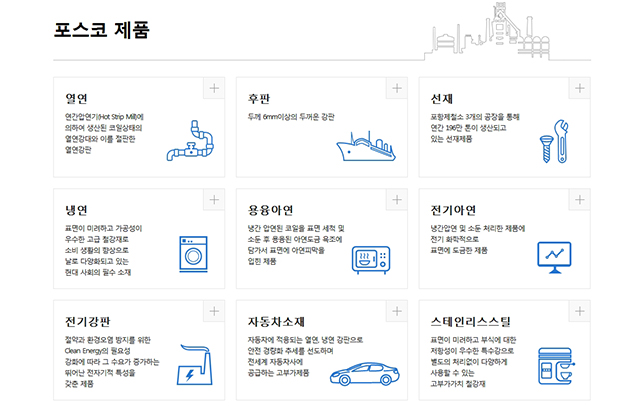Open the 냉연 product title
Screen dimensions: 640x407
(x=76, y=210)
